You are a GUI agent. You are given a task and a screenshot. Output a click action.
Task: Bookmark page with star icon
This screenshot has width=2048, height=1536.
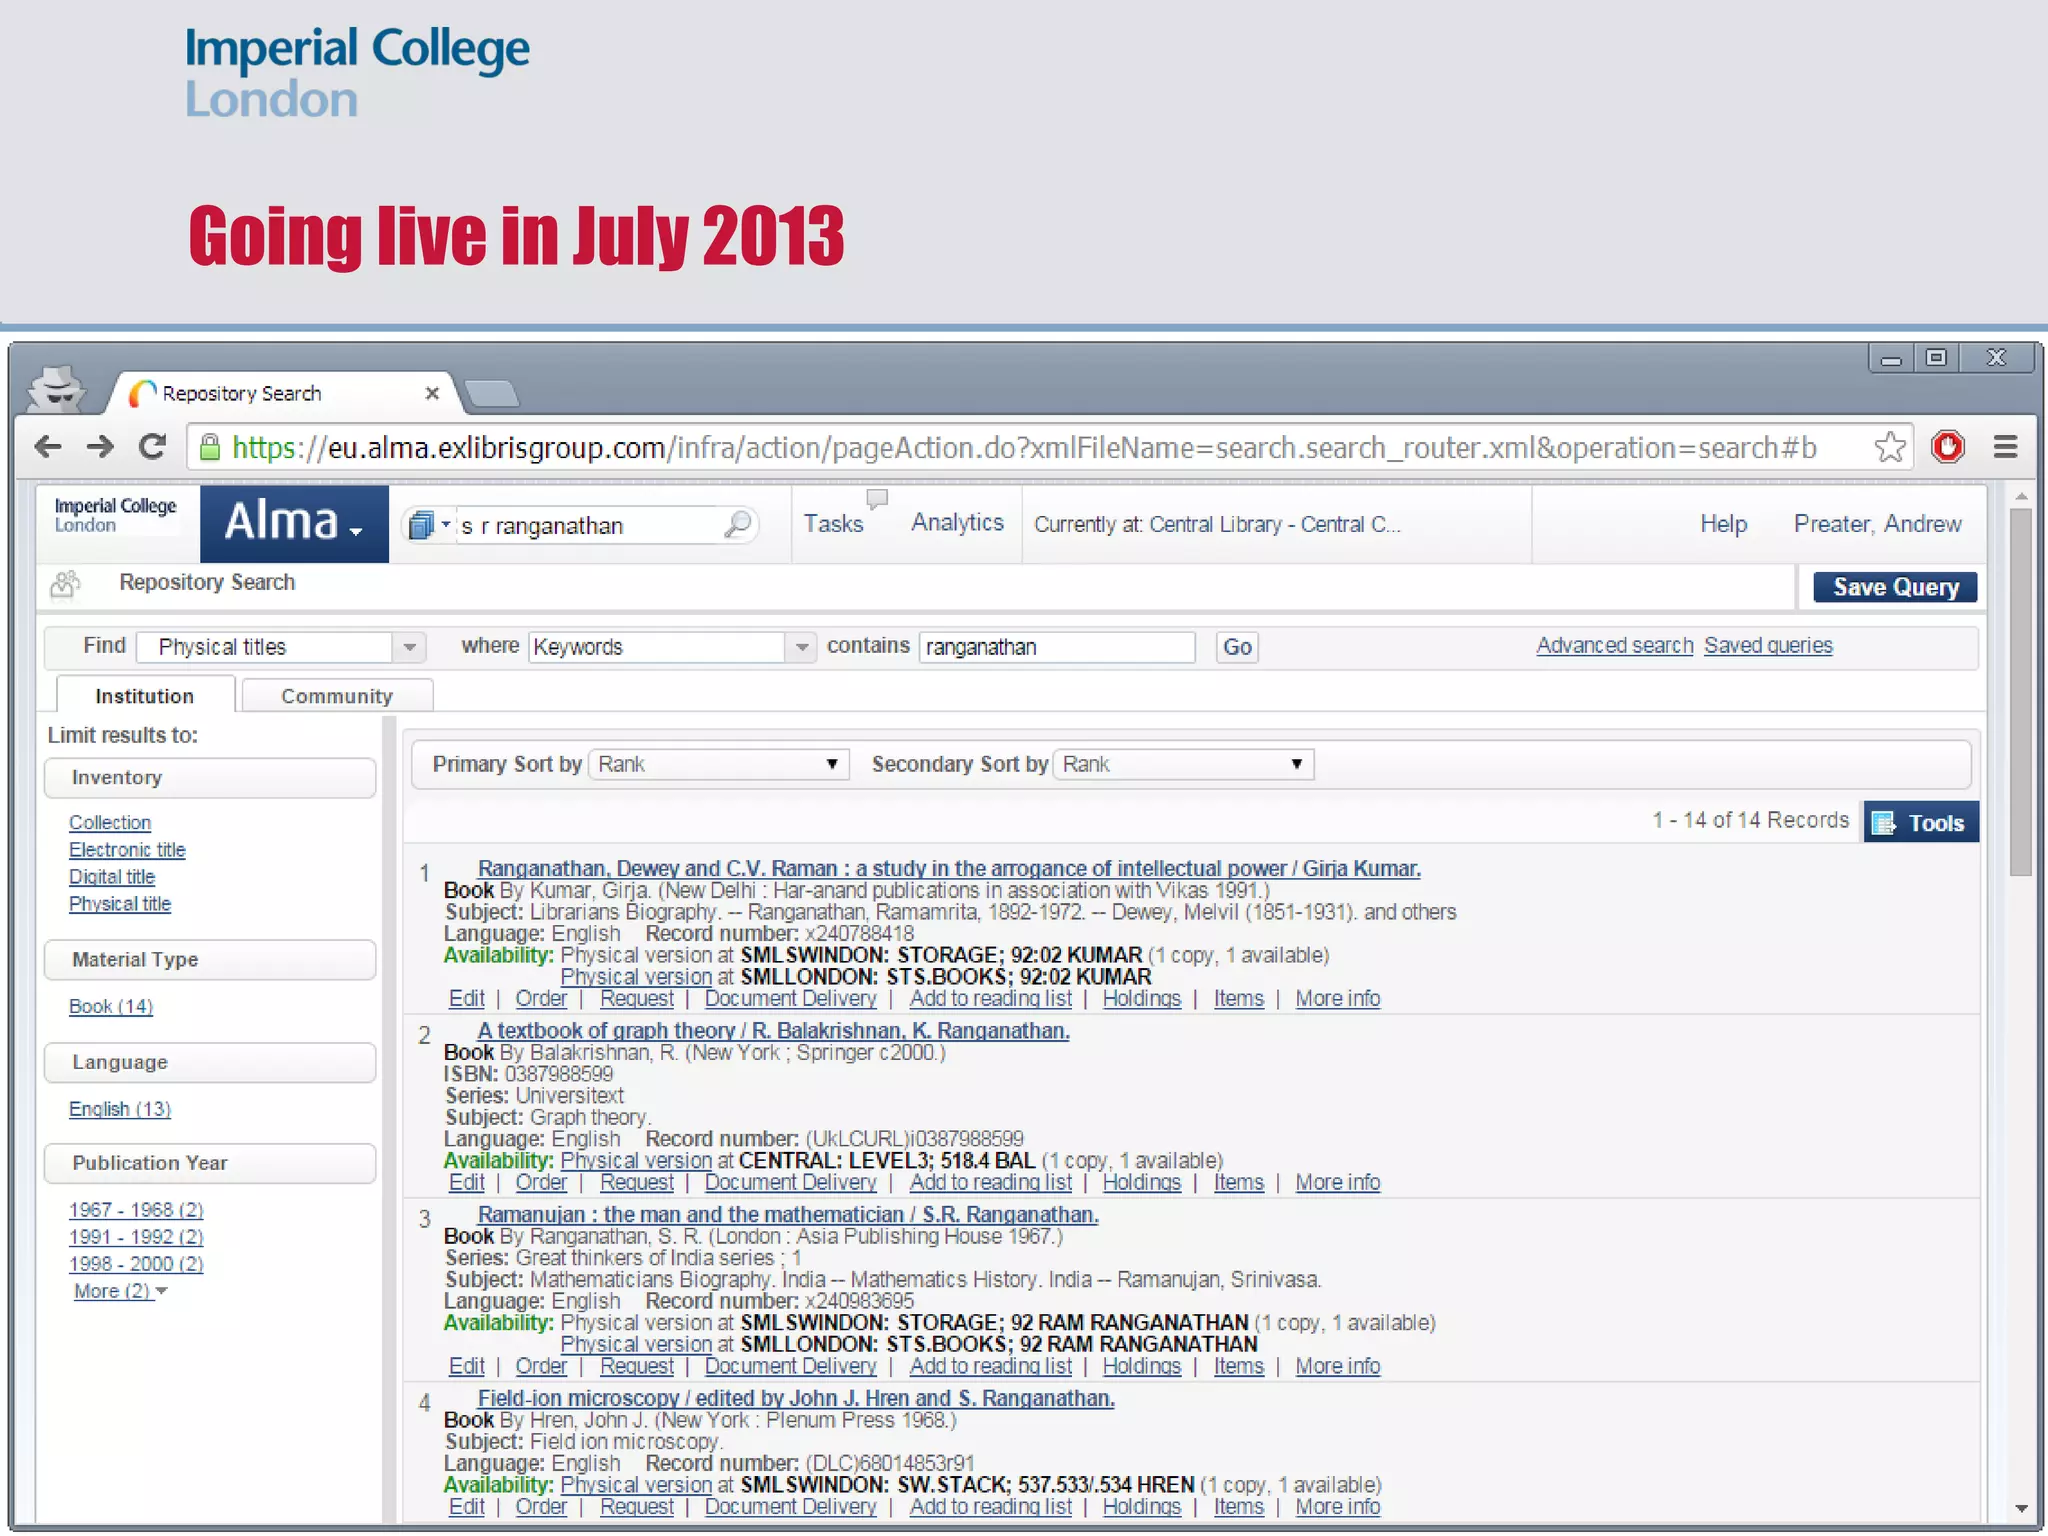coord(1889,447)
